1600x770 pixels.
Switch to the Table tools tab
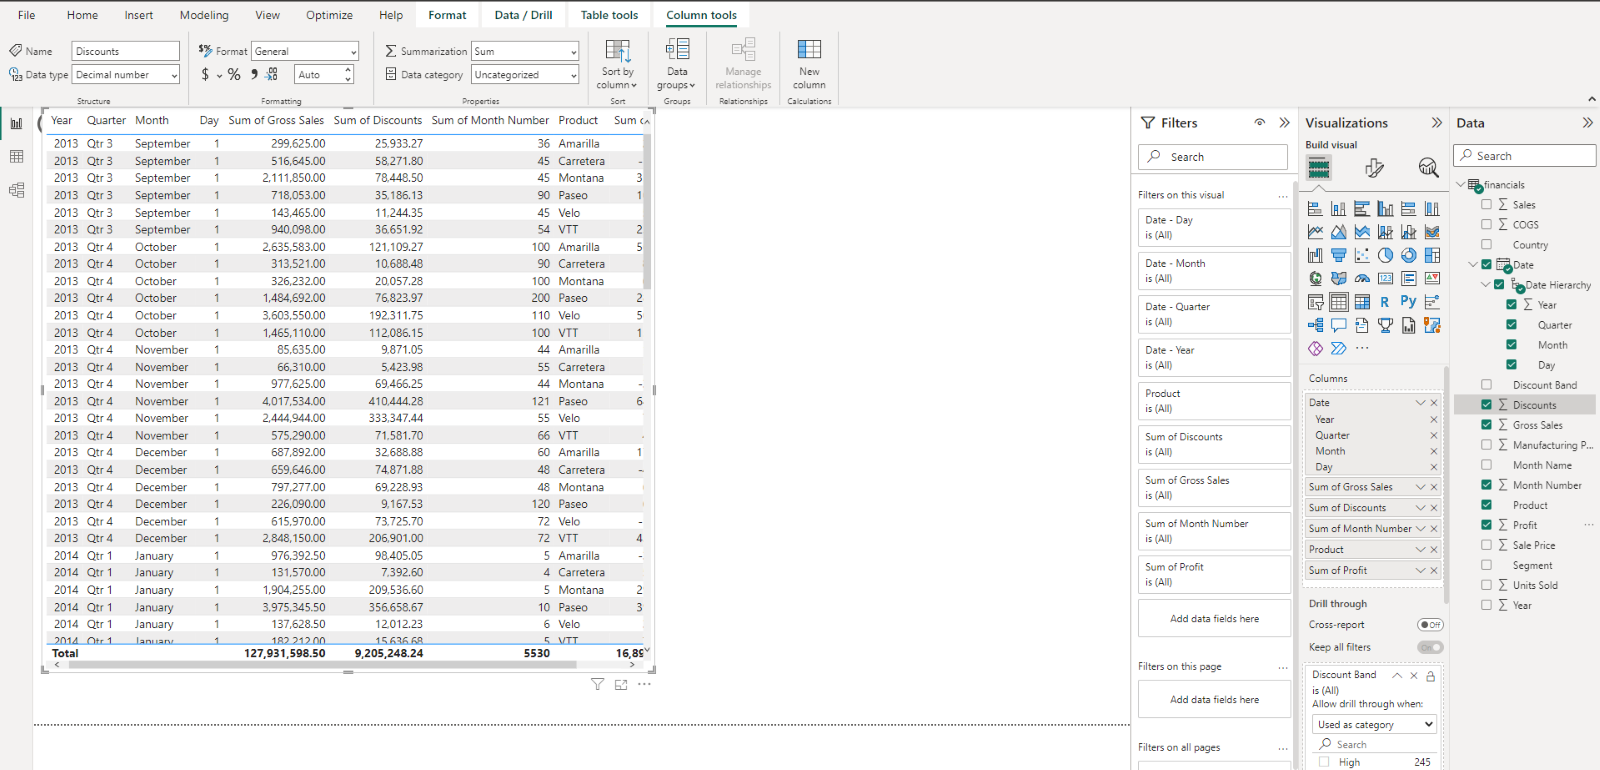pyautogui.click(x=609, y=15)
